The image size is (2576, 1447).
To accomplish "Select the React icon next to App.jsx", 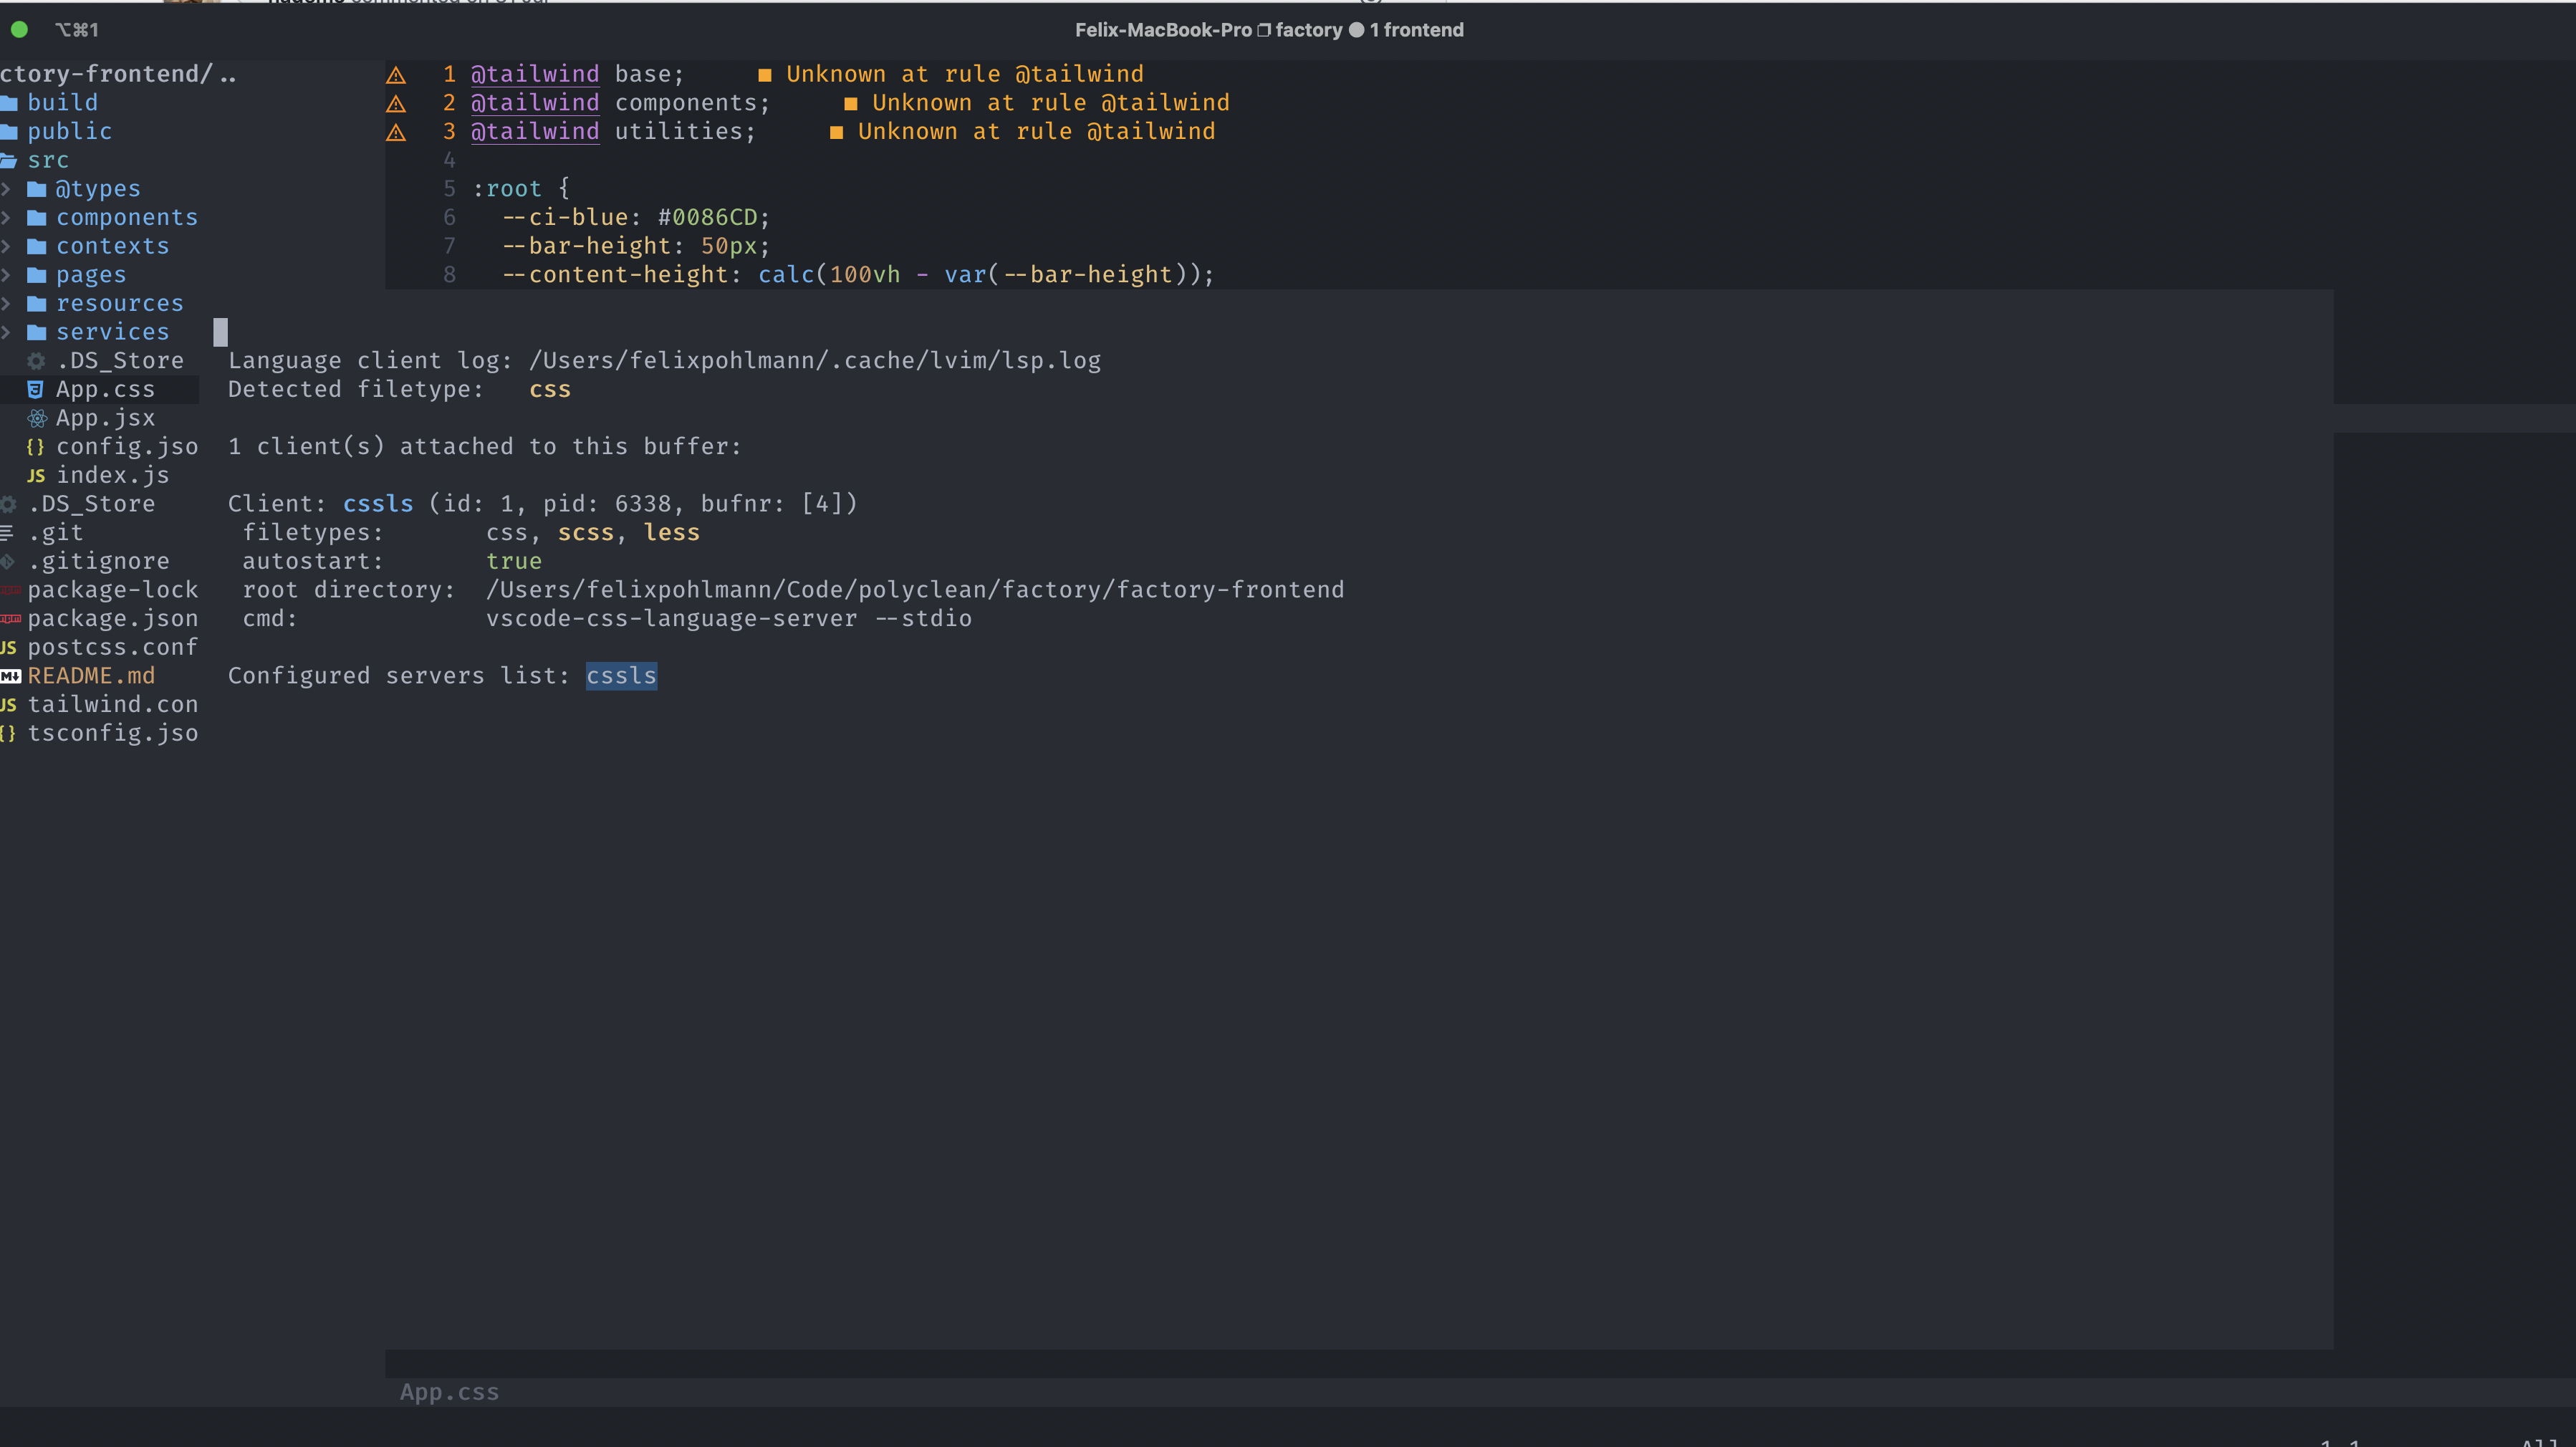I will tap(37, 418).
